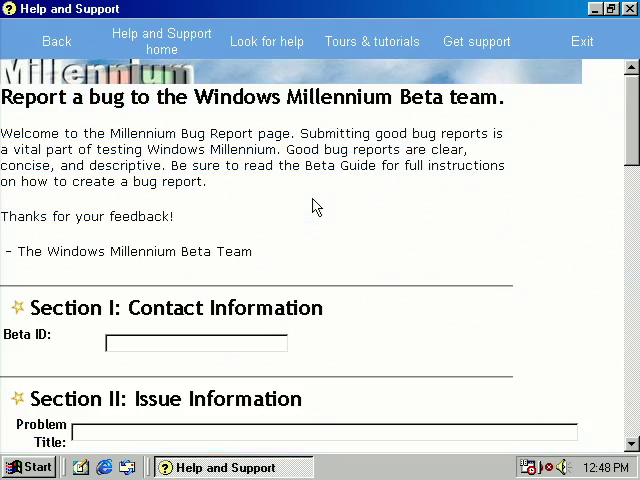Click the Help and Support title bar icon

tap(9, 9)
